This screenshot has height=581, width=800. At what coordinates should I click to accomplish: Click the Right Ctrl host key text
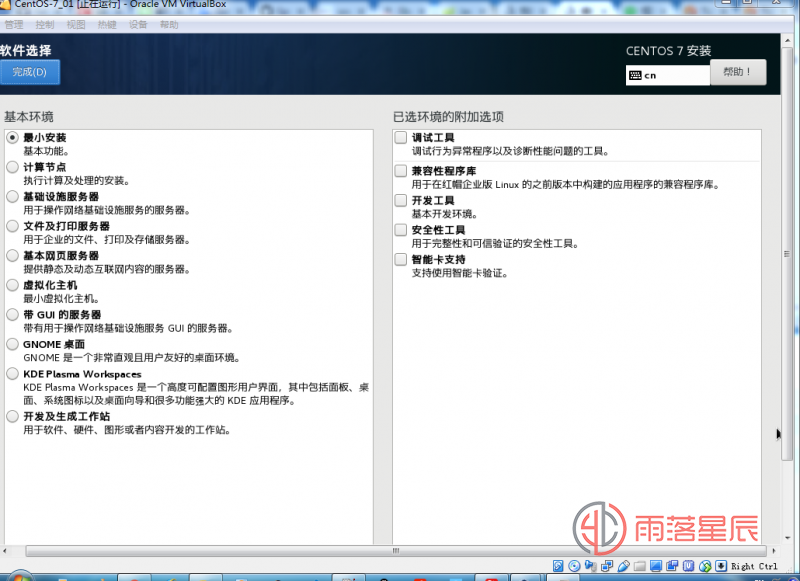coord(754,566)
